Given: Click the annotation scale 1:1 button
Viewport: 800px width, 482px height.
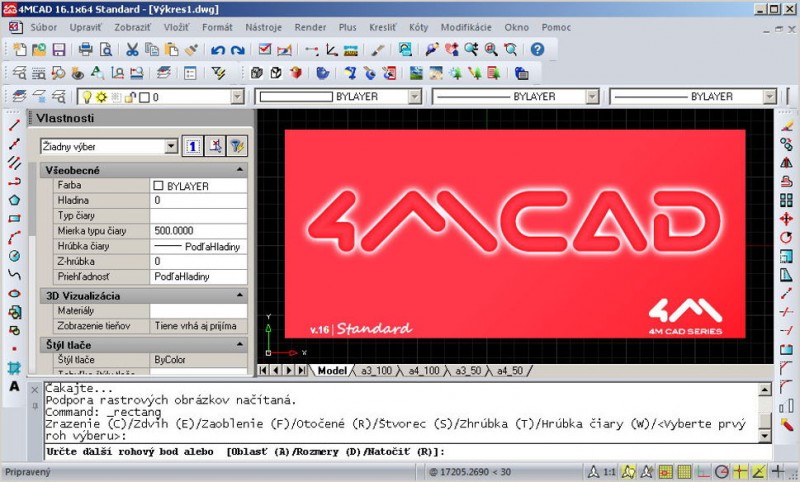Looking at the screenshot, I should click(x=609, y=472).
